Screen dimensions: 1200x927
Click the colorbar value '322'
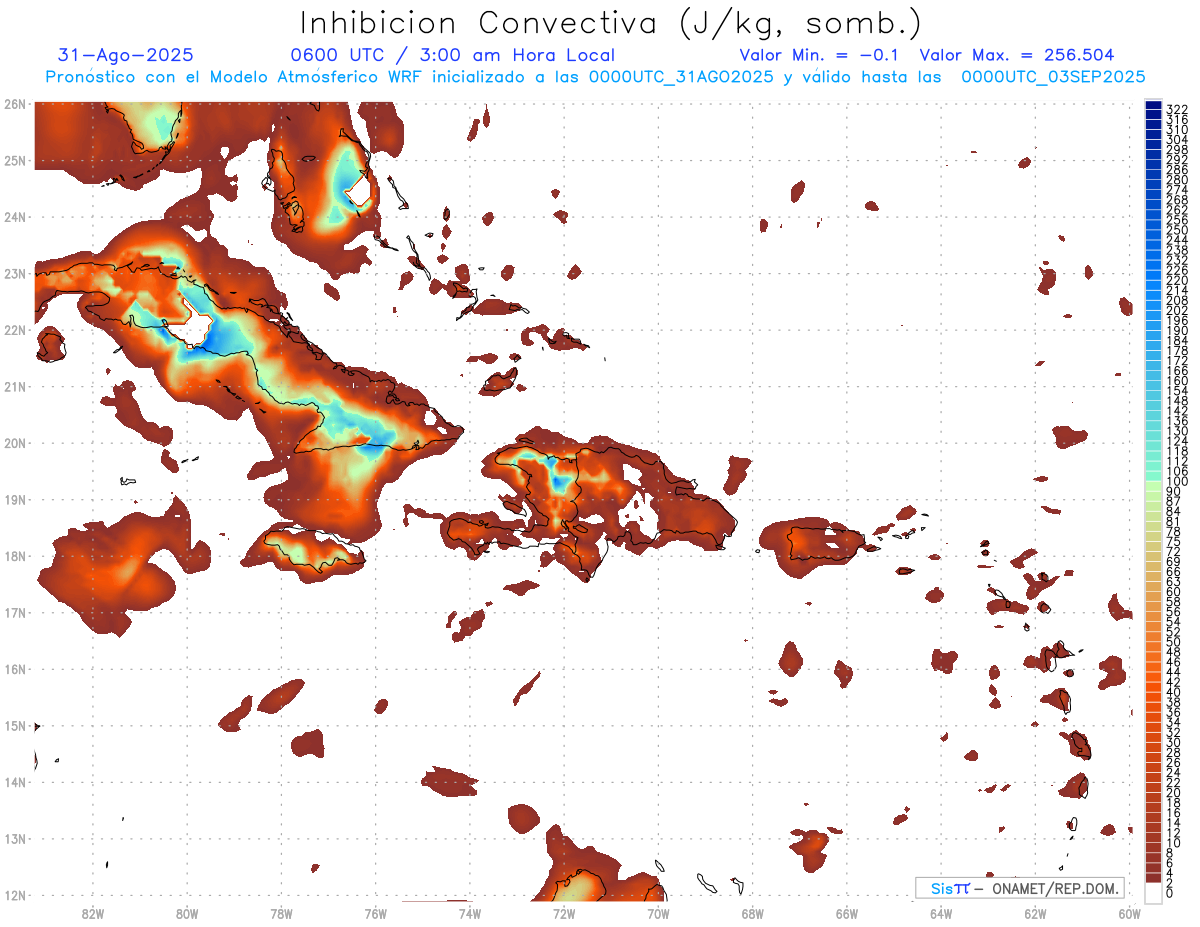[x=1177, y=110]
